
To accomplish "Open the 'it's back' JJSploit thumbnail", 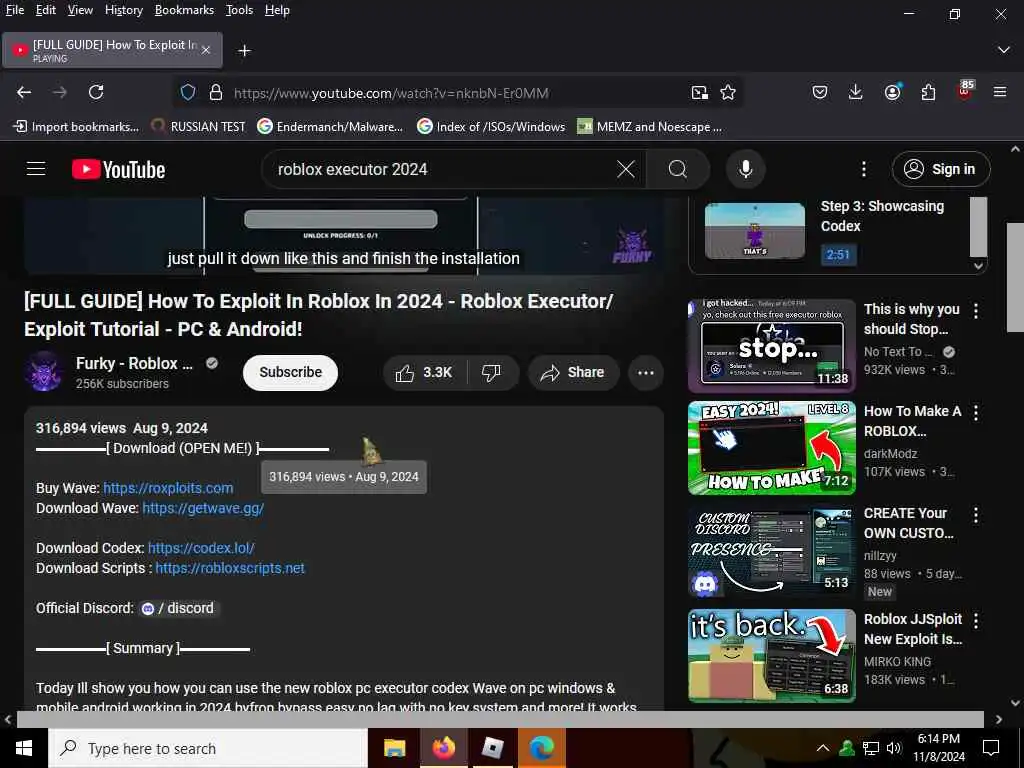I will coord(771,656).
